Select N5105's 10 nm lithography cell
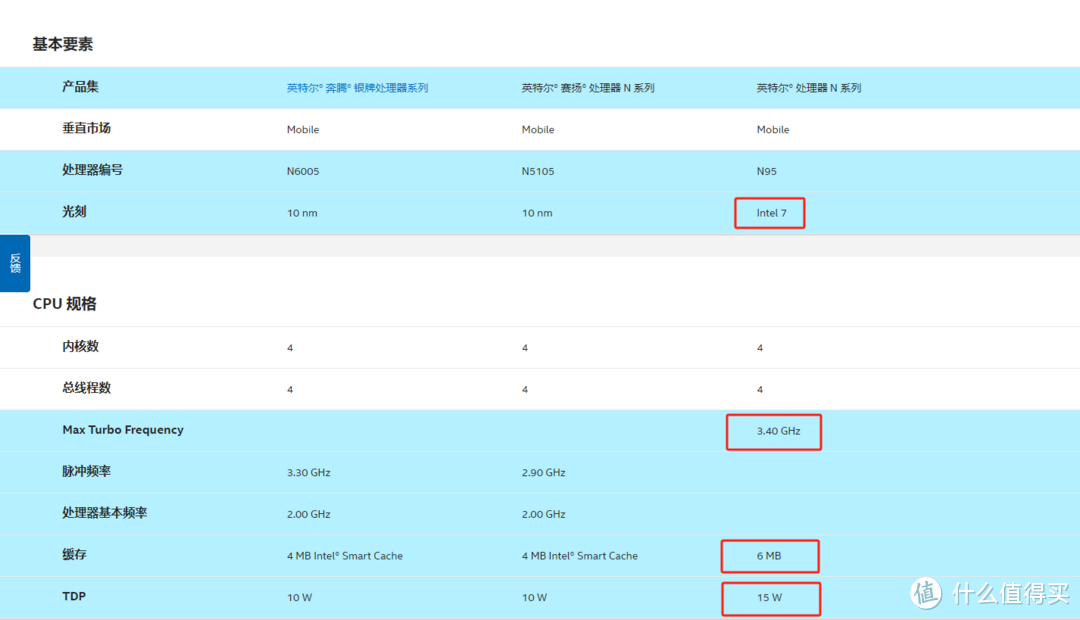Image resolution: width=1080 pixels, height=620 pixels. point(537,214)
